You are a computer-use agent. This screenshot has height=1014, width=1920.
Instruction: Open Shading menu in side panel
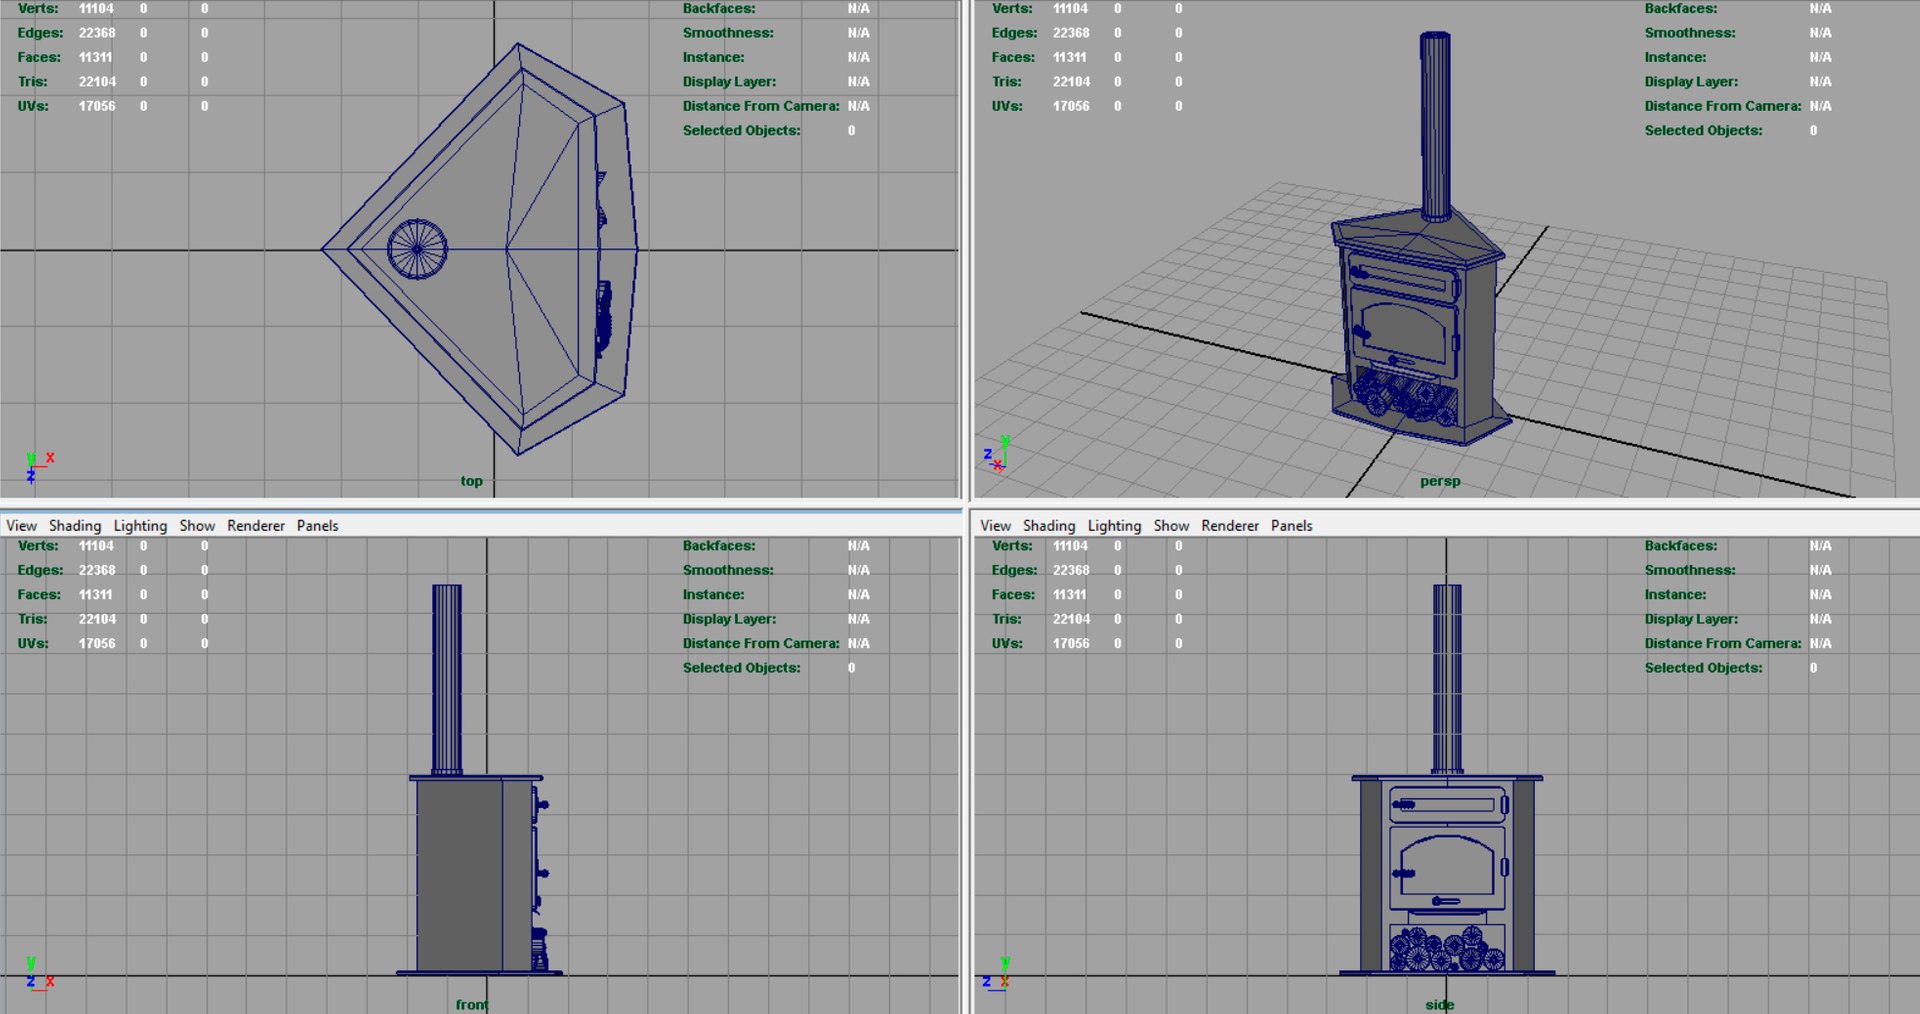click(1049, 526)
